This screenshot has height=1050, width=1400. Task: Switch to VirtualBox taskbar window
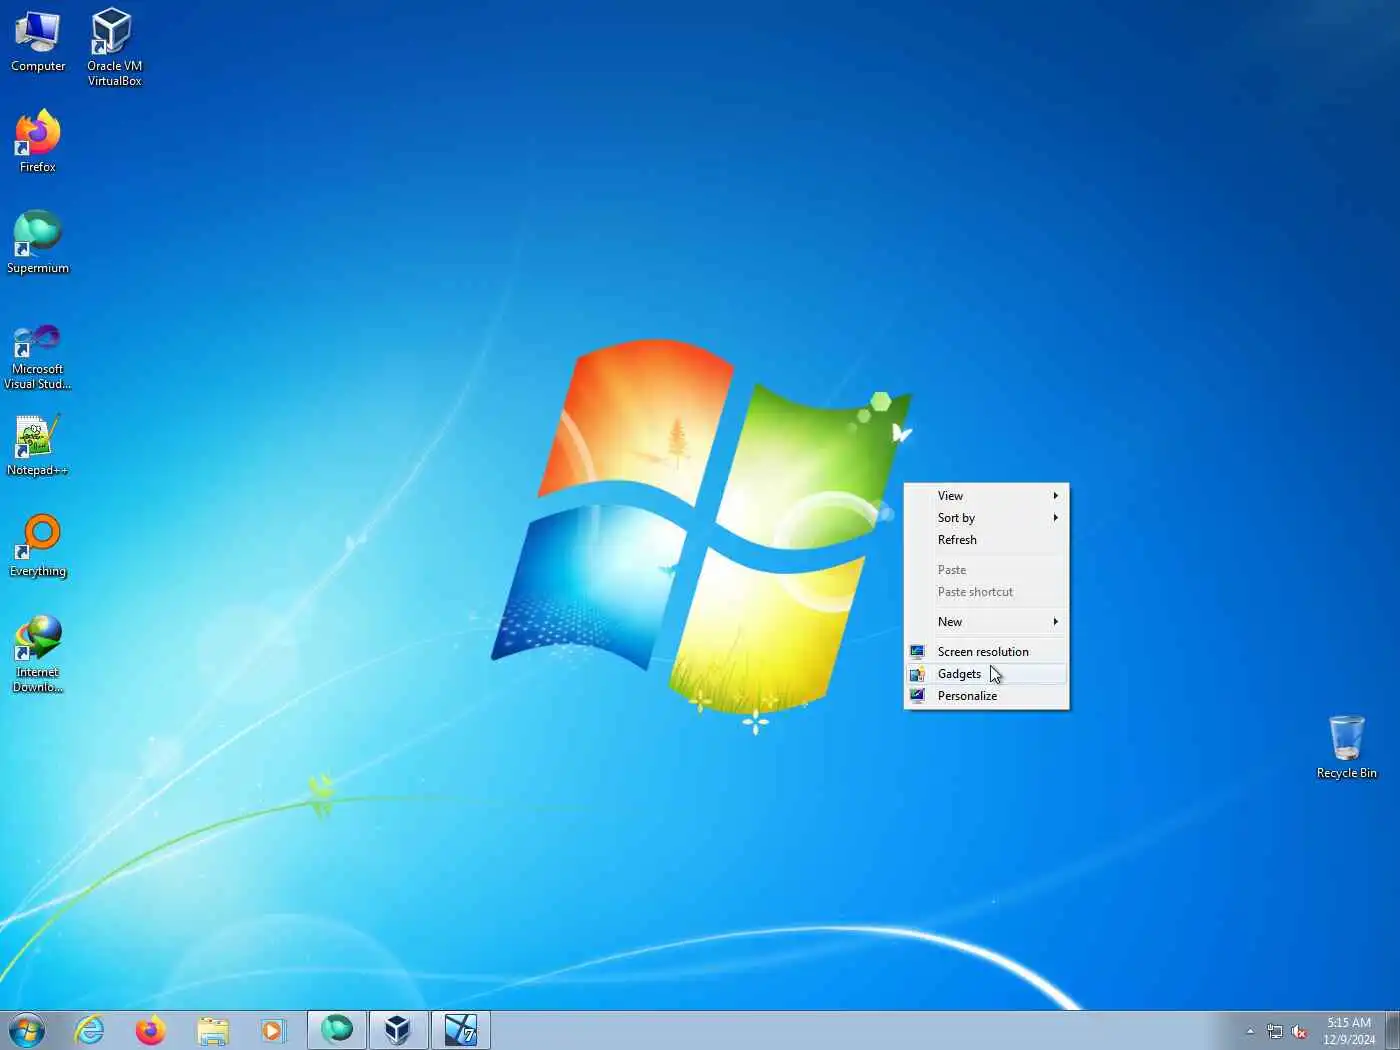click(x=398, y=1030)
